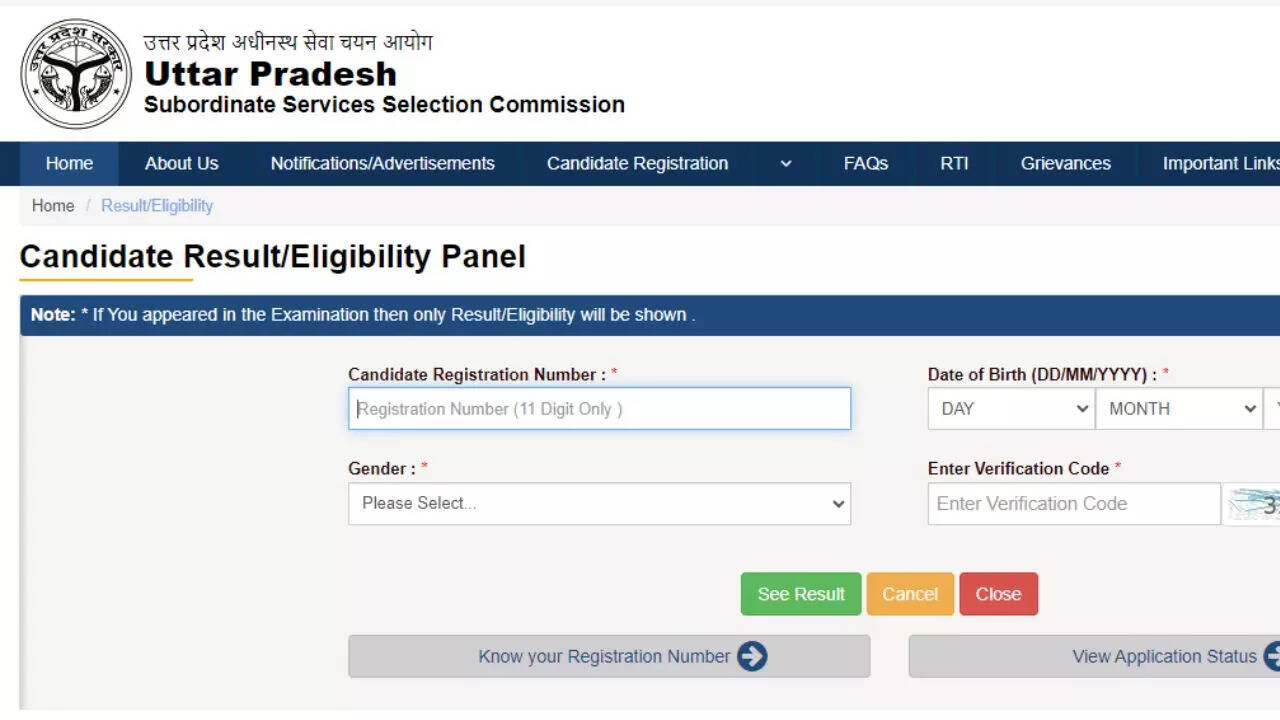The height and width of the screenshot is (720, 1280).
Task: Open the Gender dropdown
Action: 599,504
